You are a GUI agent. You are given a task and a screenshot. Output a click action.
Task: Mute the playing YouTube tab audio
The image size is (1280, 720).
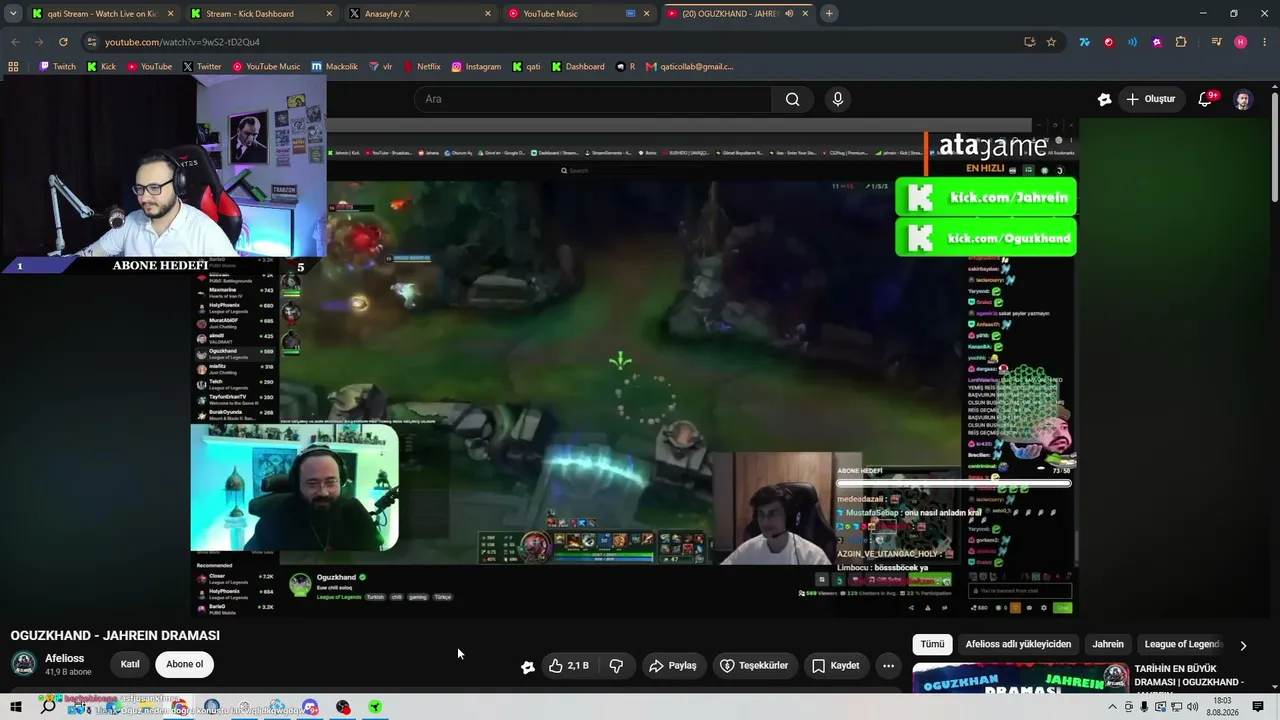[x=789, y=14]
